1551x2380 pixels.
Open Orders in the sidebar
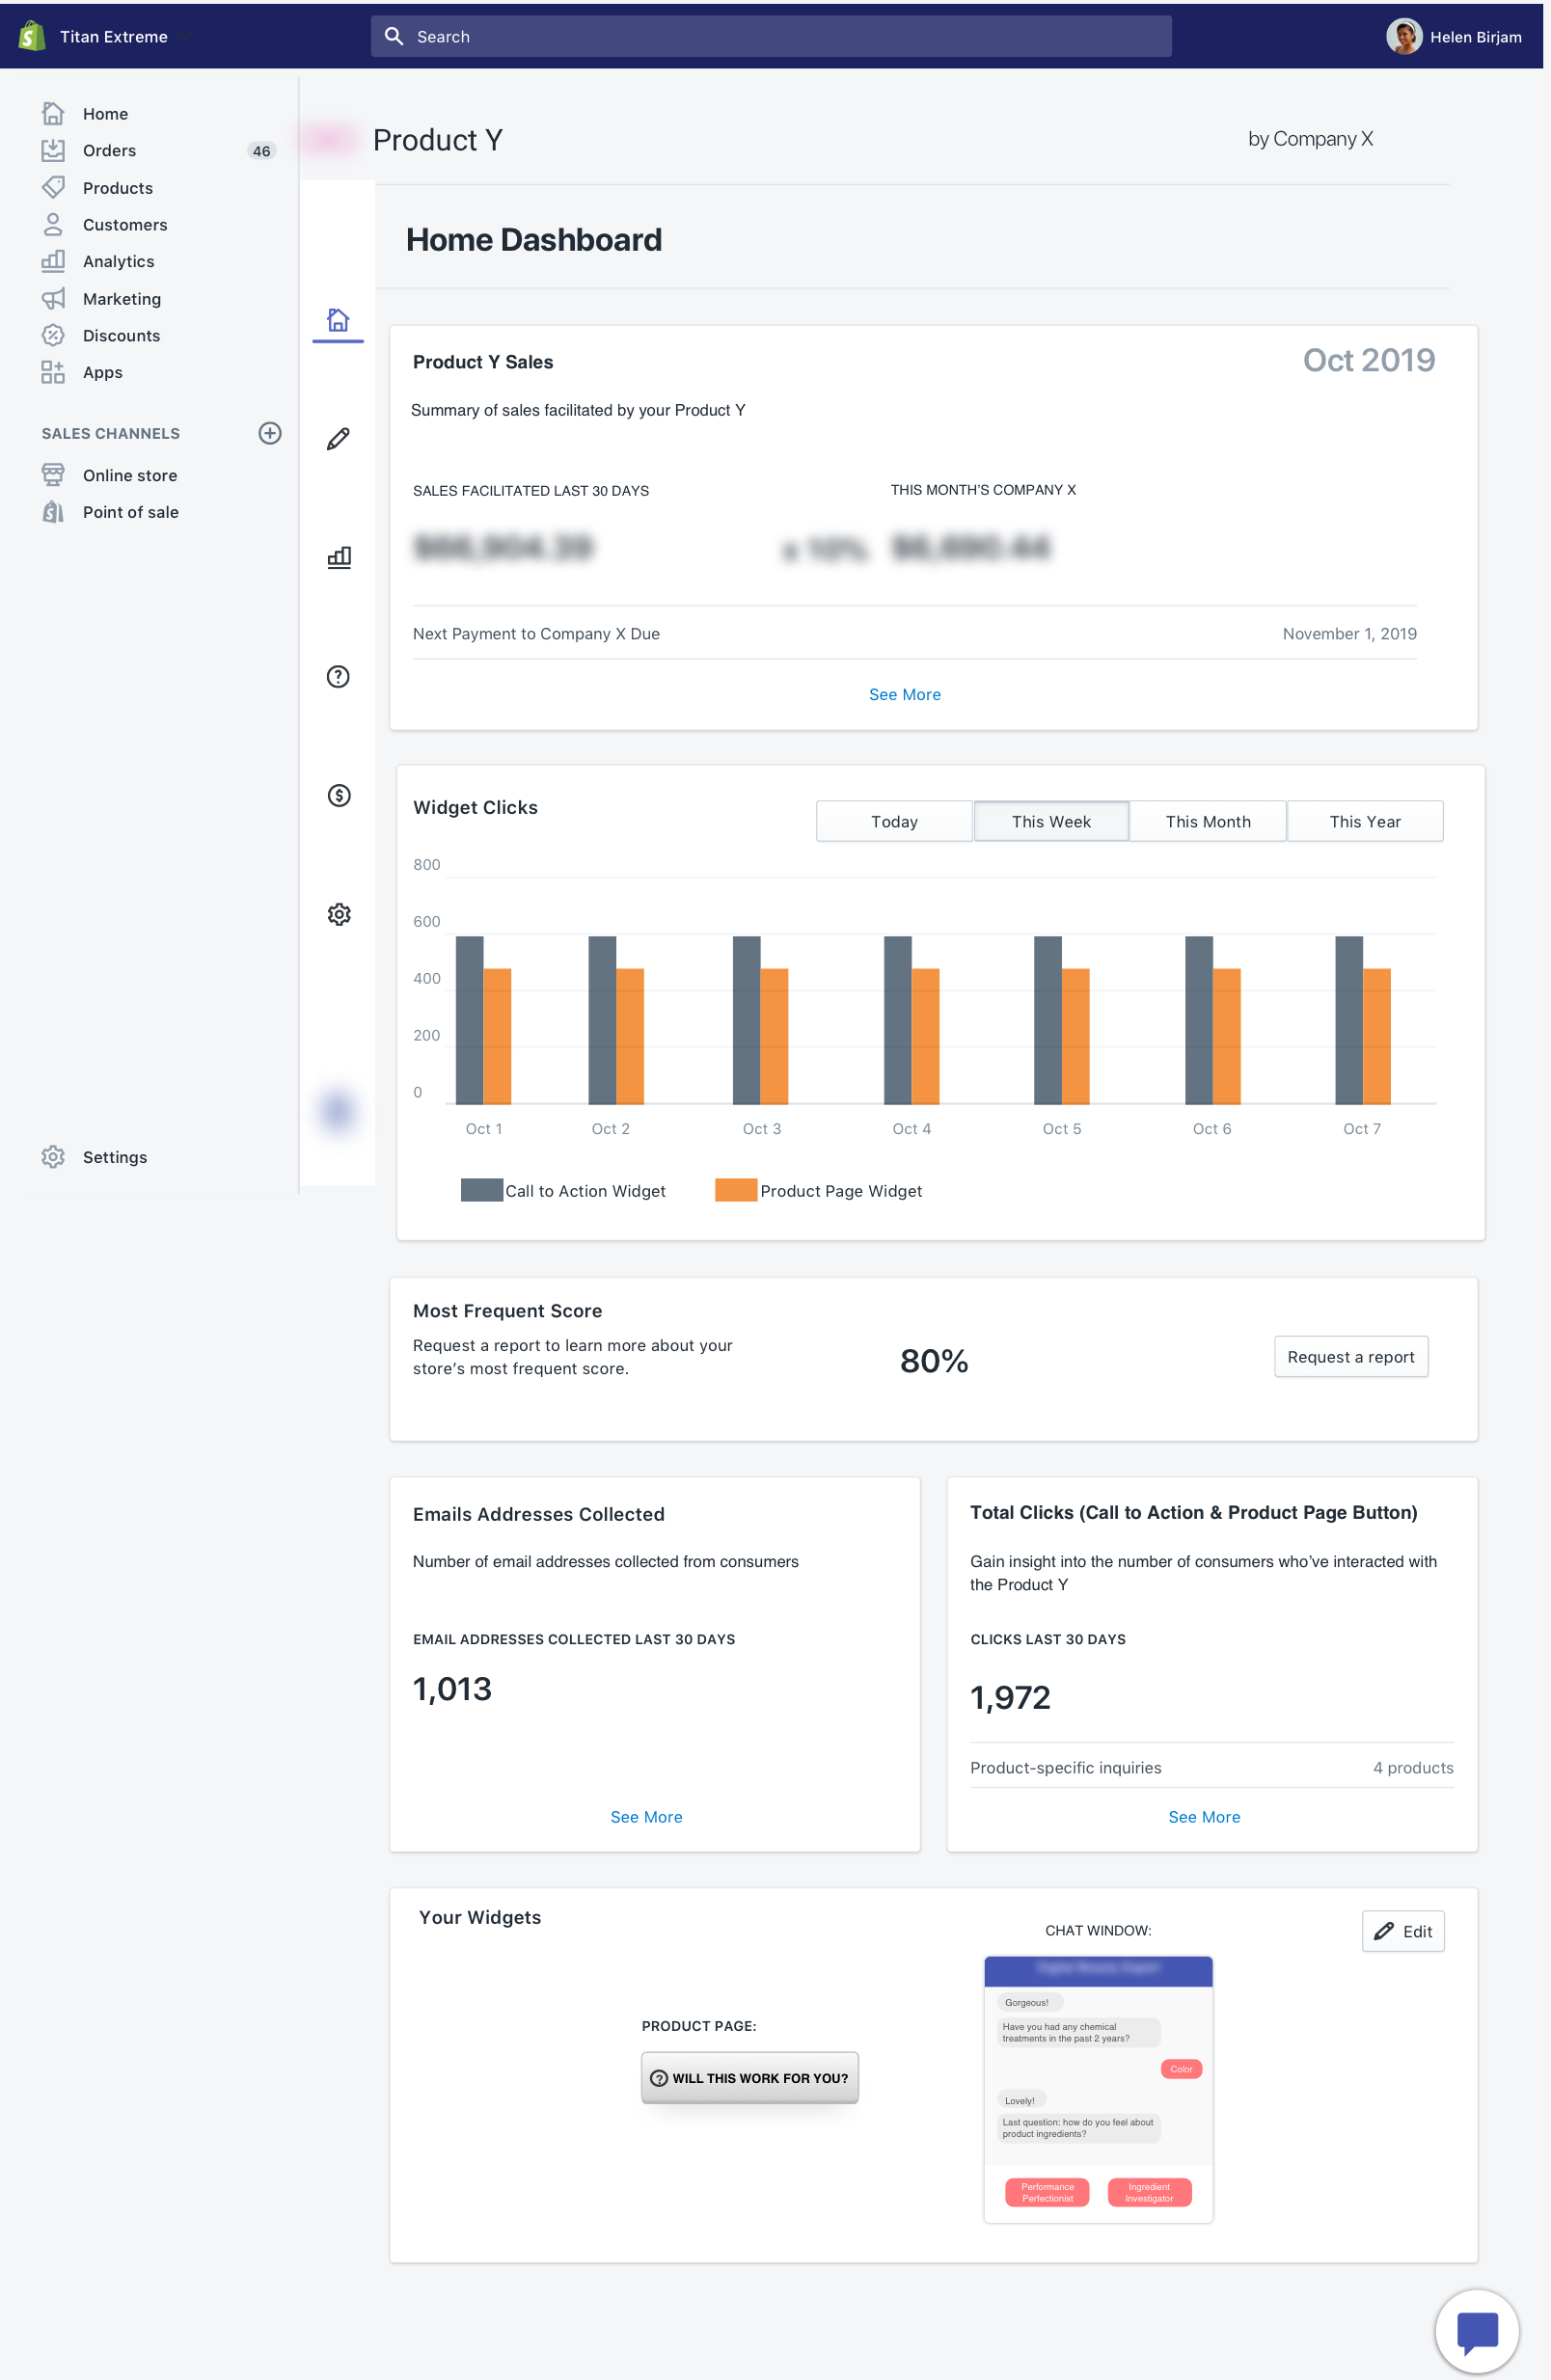point(110,150)
